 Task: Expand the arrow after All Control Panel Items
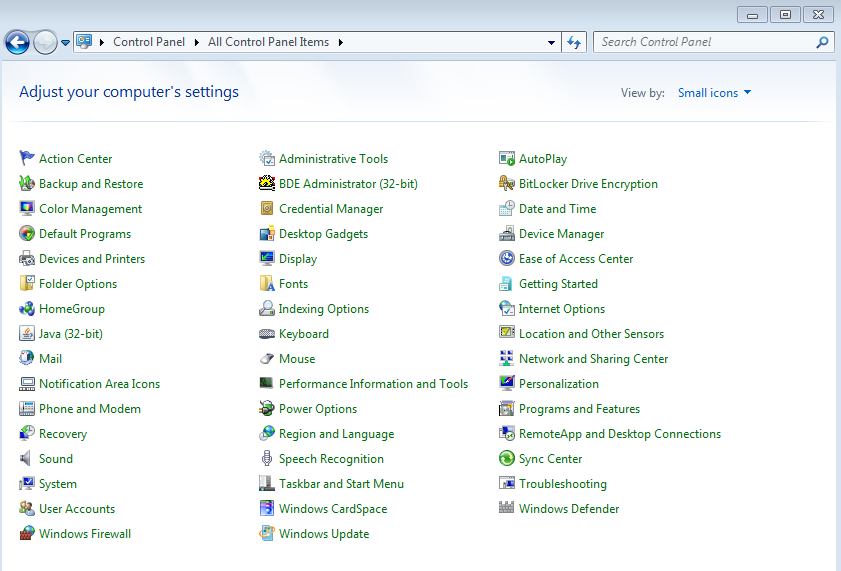341,42
